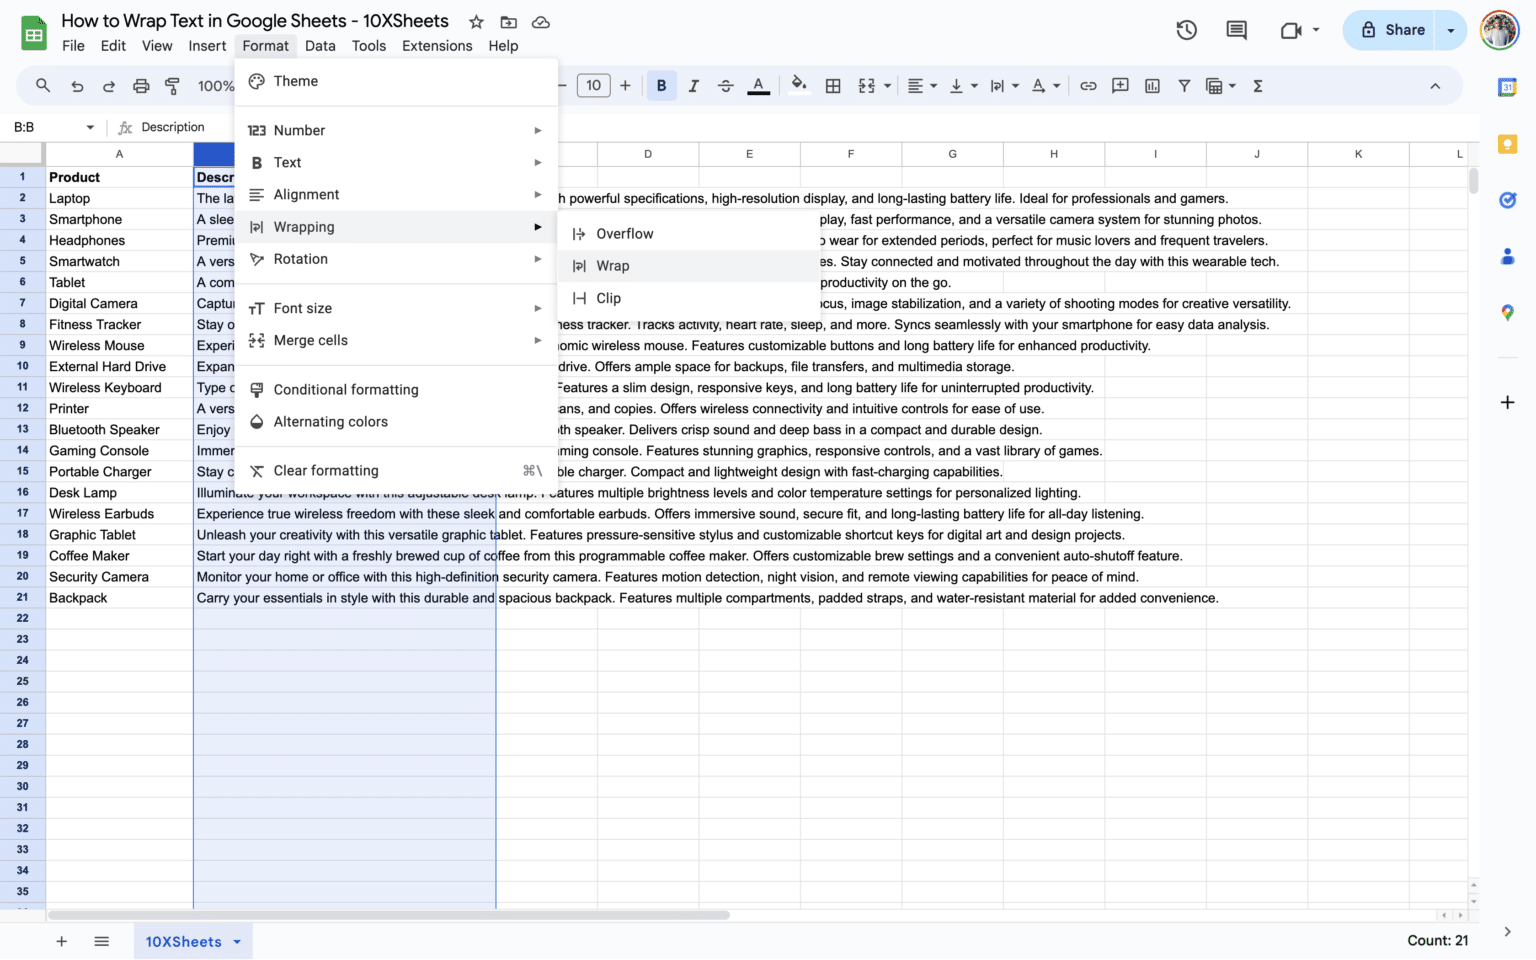The height and width of the screenshot is (960, 1536).
Task: Select the Overflow wrapping option
Action: coord(624,233)
